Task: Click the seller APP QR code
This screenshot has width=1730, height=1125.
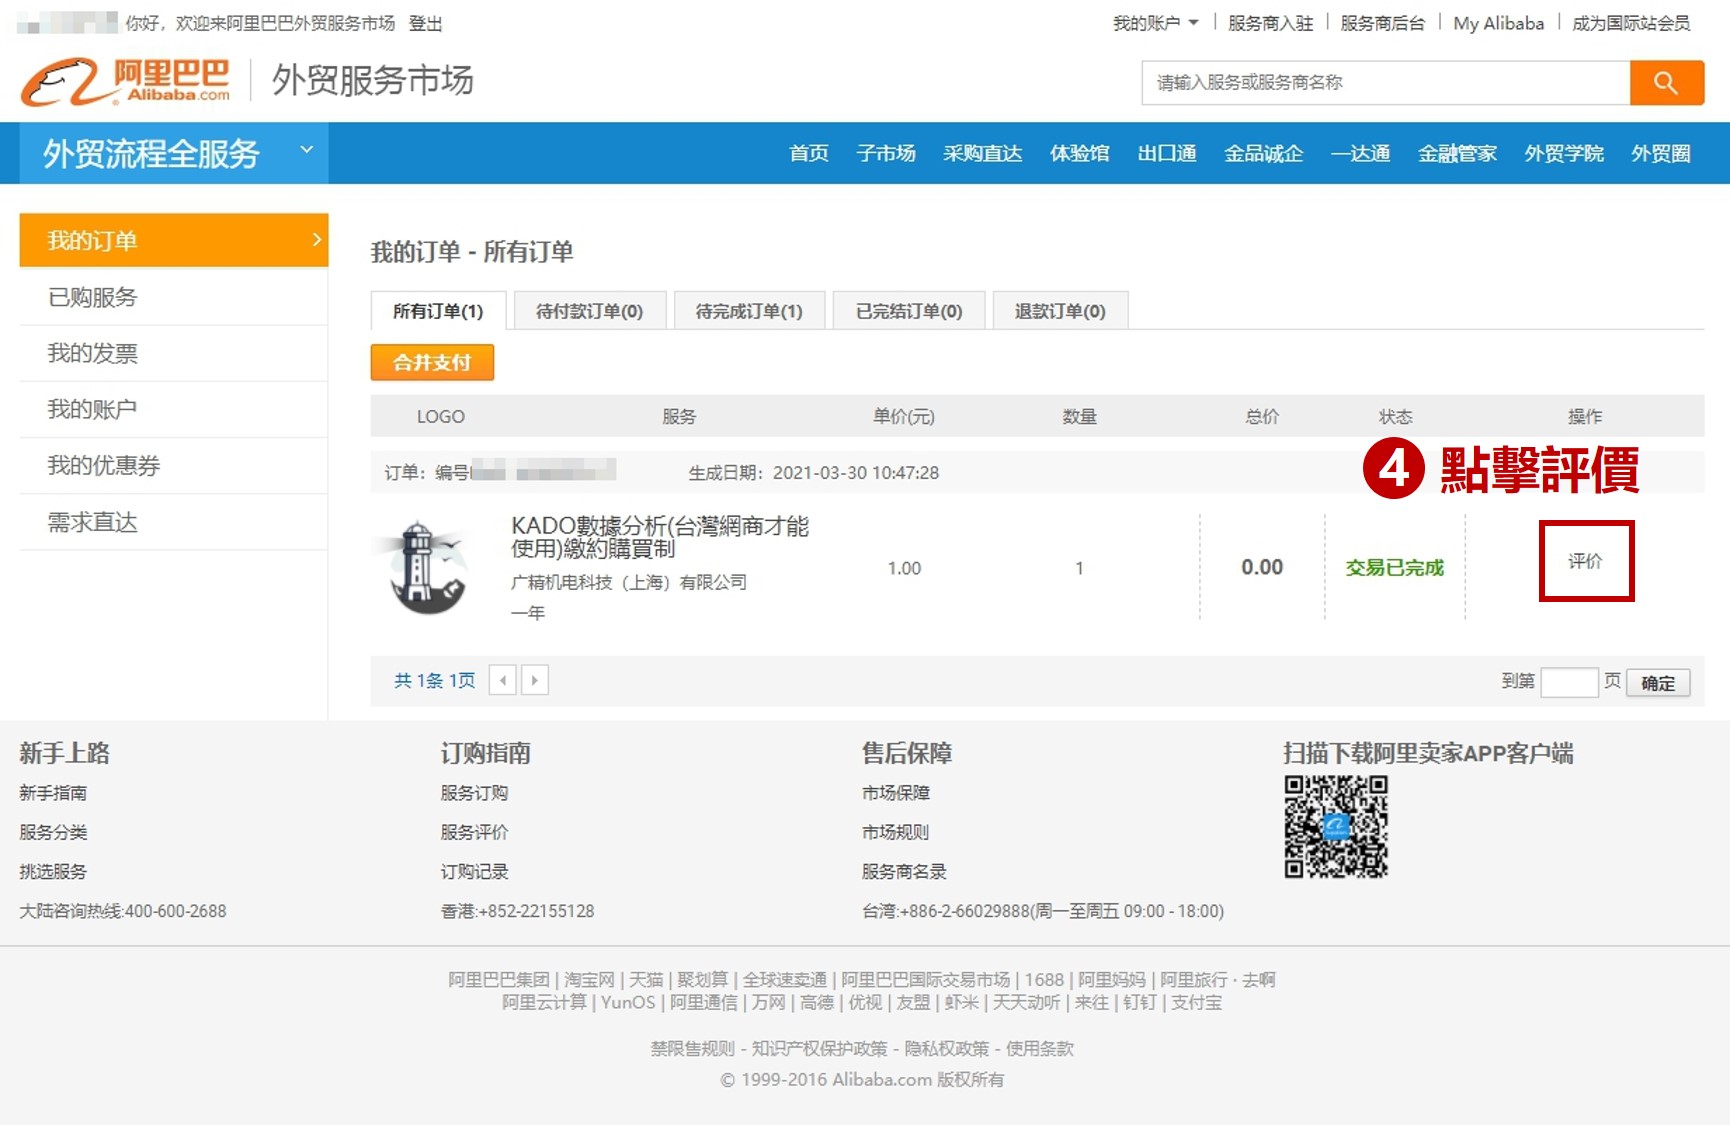Action: point(1337,828)
